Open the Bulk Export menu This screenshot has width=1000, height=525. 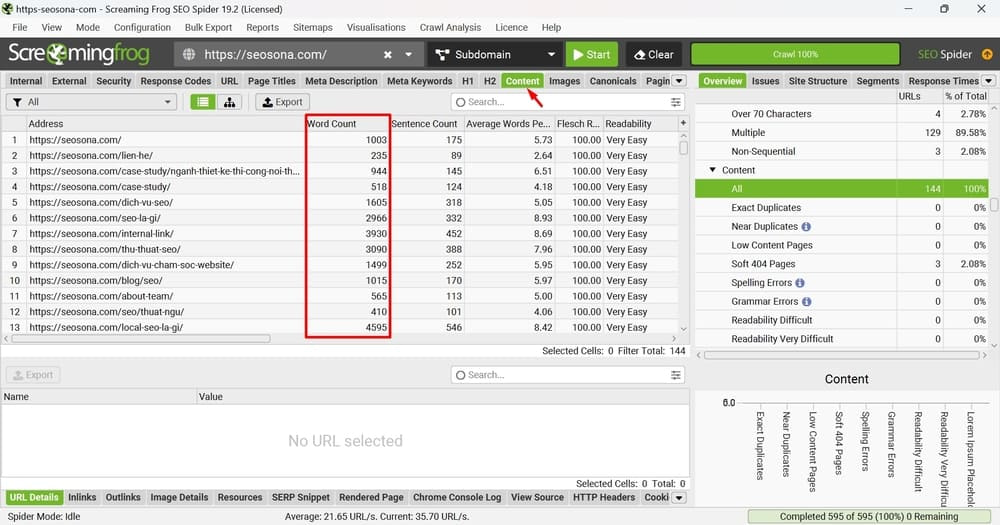pyautogui.click(x=208, y=27)
